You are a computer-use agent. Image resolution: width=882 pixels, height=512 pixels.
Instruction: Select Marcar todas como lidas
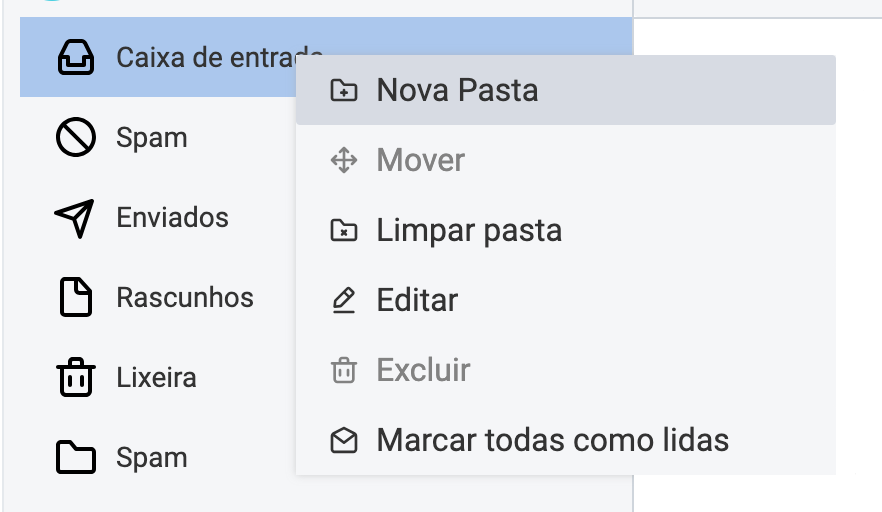pyautogui.click(x=552, y=440)
